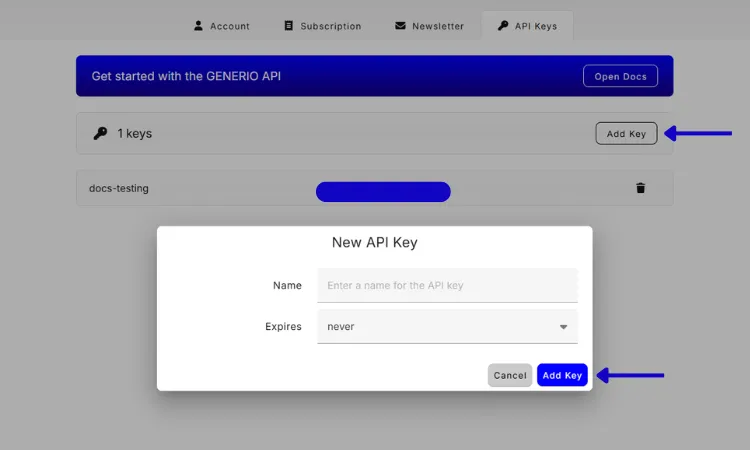This screenshot has height=450, width=750.
Task: Click the 1 keys count text
Action: [x=135, y=133]
